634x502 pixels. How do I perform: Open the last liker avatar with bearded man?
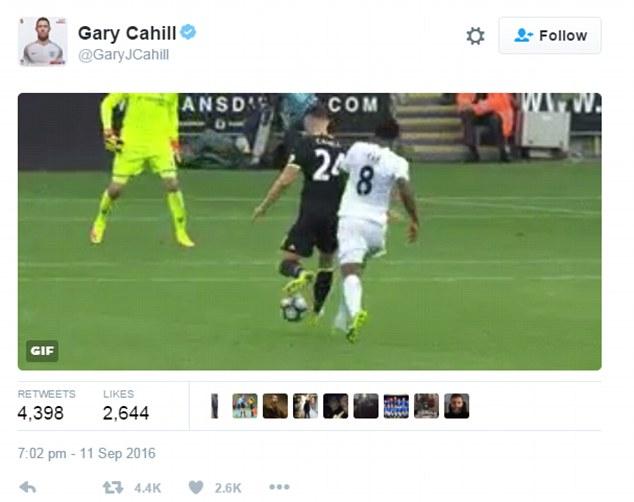click(456, 406)
